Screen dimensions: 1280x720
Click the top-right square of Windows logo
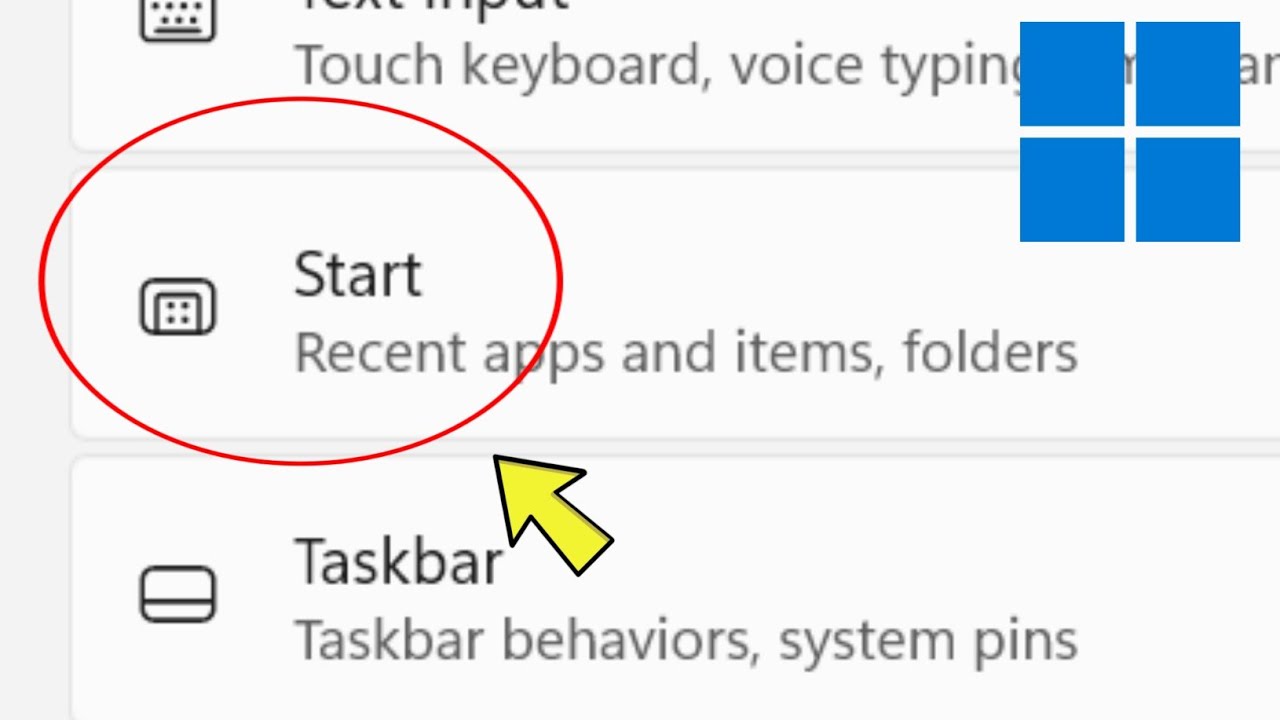pyautogui.click(x=1188, y=74)
